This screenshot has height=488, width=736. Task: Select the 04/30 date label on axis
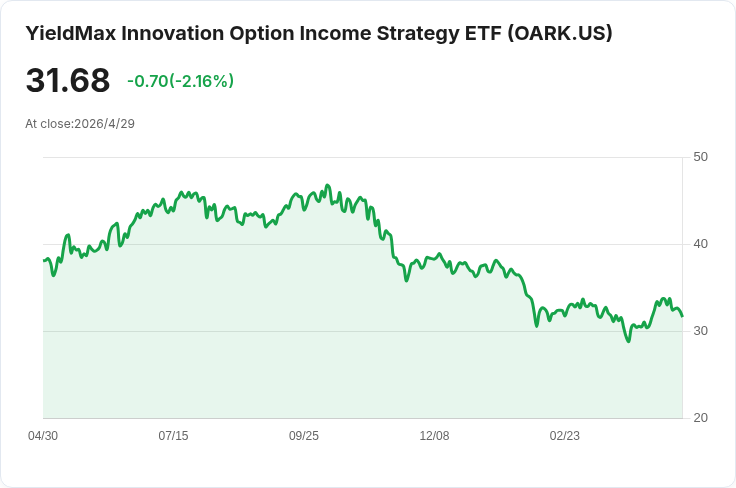click(x=43, y=436)
